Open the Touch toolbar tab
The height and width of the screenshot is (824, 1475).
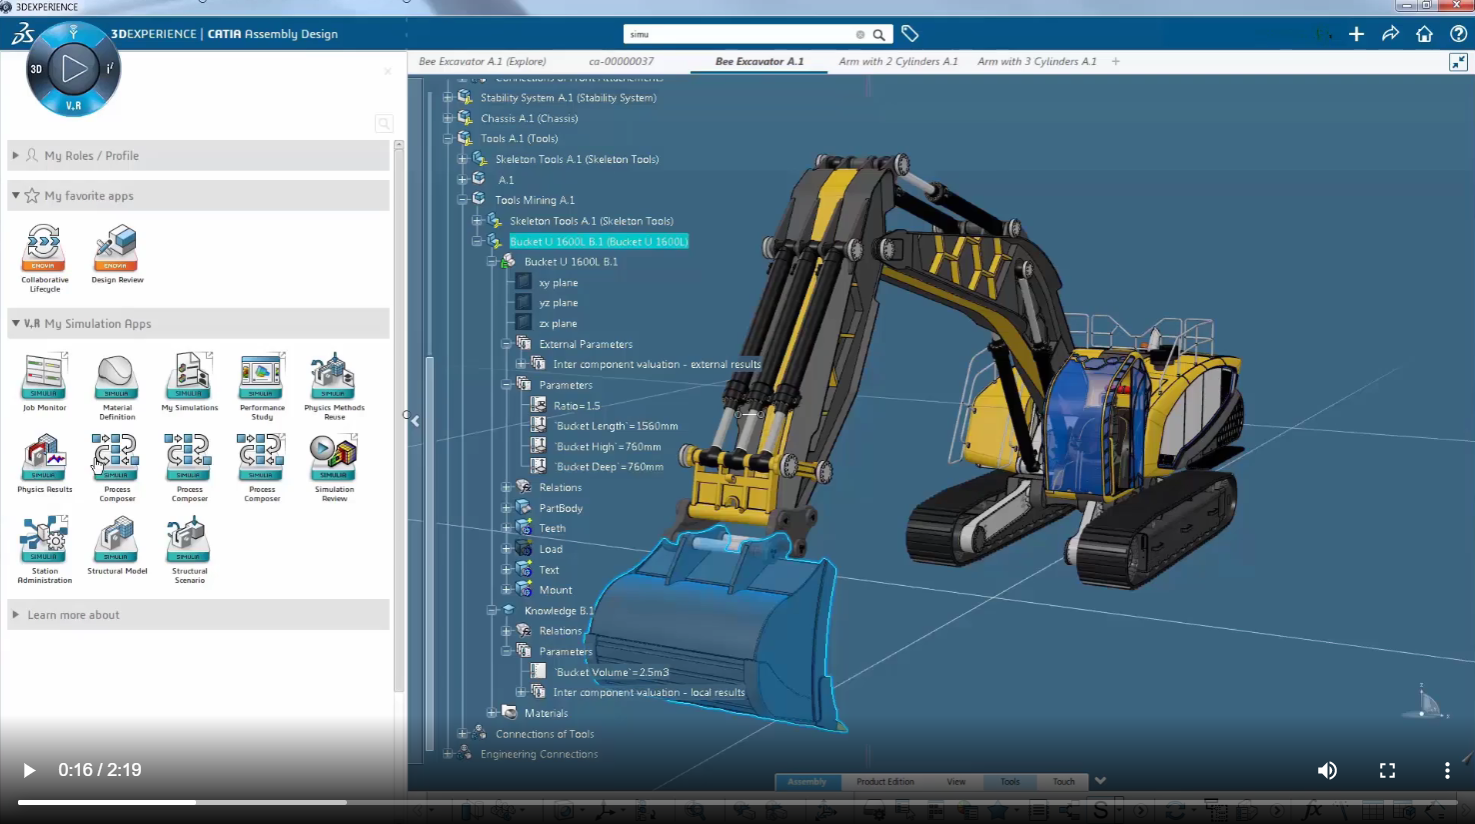(1063, 782)
